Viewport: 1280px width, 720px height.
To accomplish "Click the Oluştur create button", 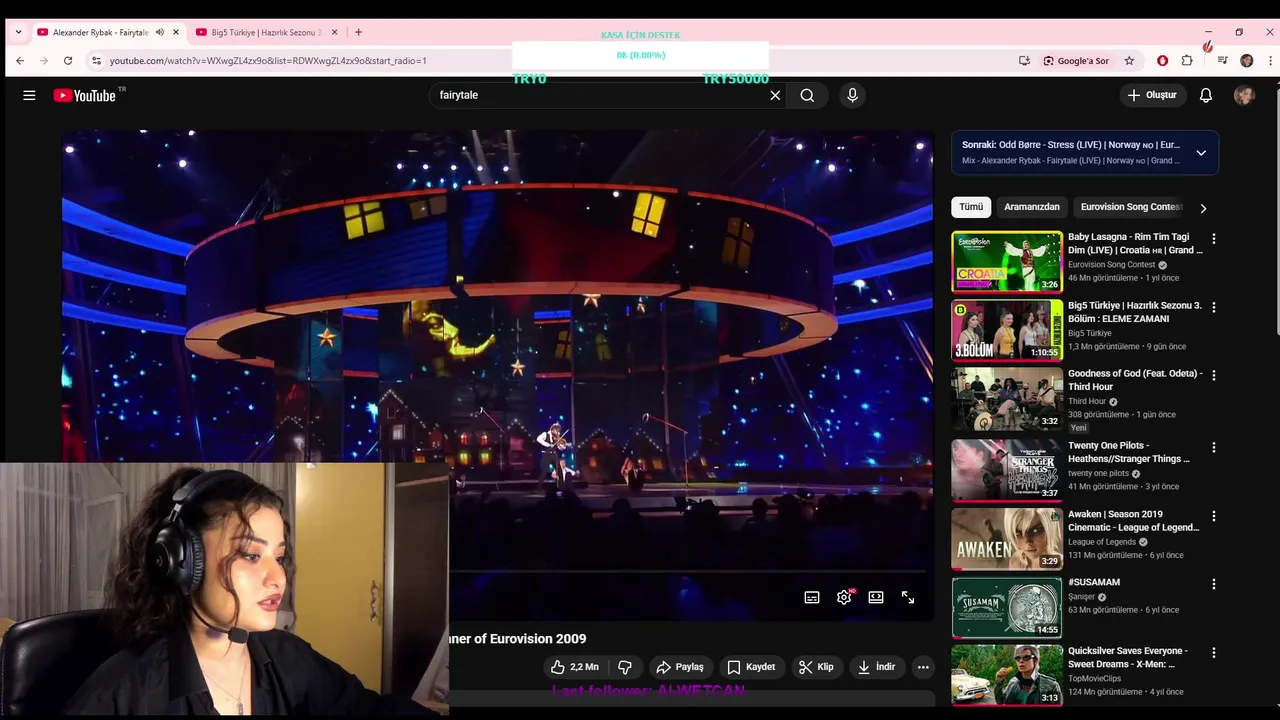I will [1152, 95].
